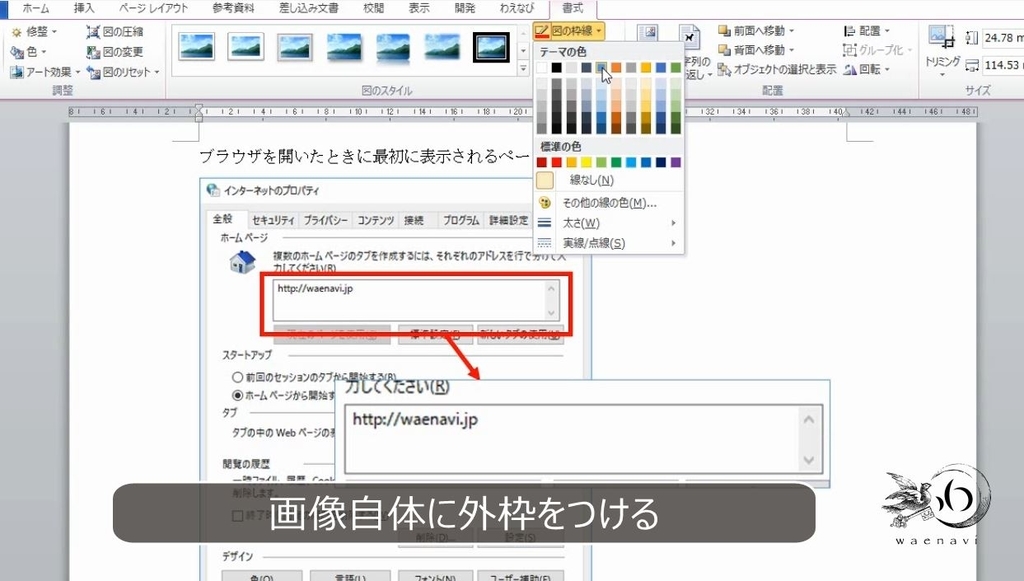The height and width of the screenshot is (581, 1024).
Task: Apply the seventh picture style with black double frame
Action: pos(491,47)
